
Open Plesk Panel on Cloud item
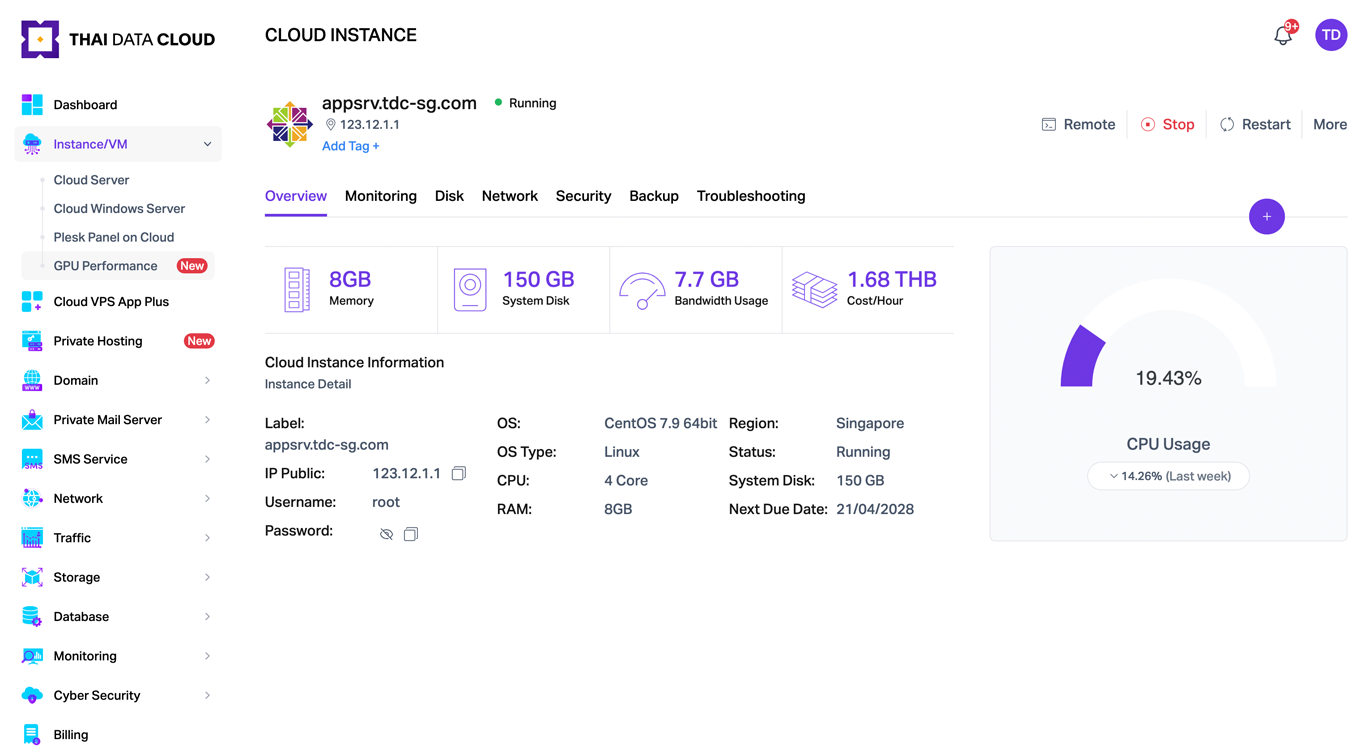click(114, 237)
